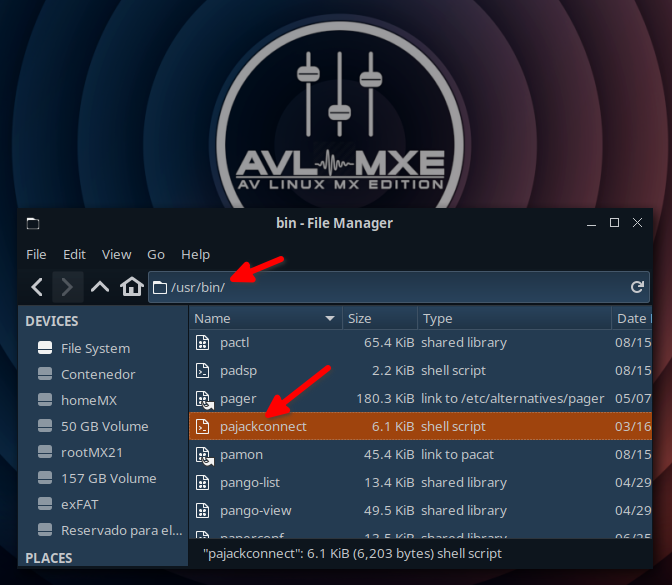Click the link to pacat type cell

coord(457,455)
